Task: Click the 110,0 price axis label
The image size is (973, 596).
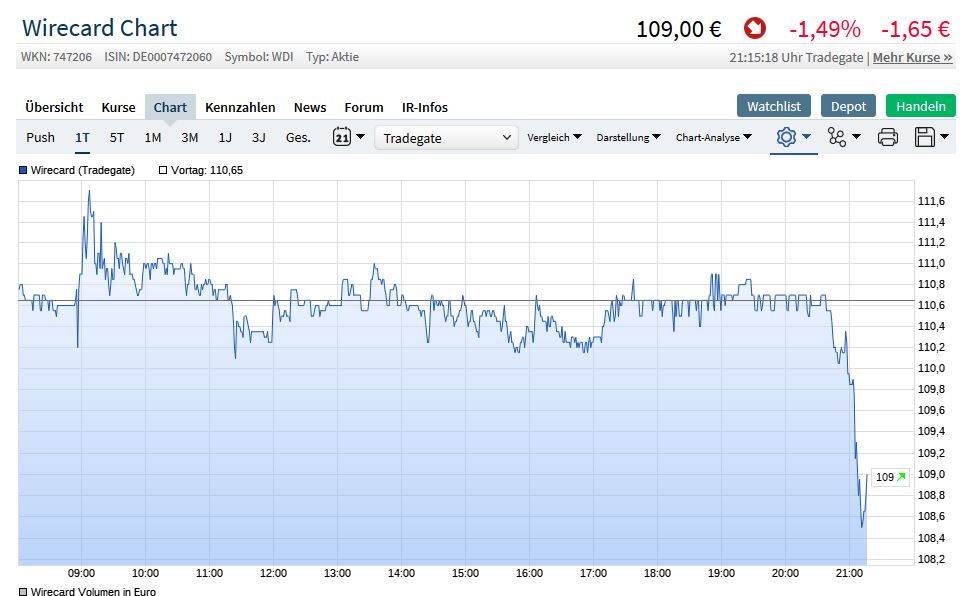Action: 931,368
